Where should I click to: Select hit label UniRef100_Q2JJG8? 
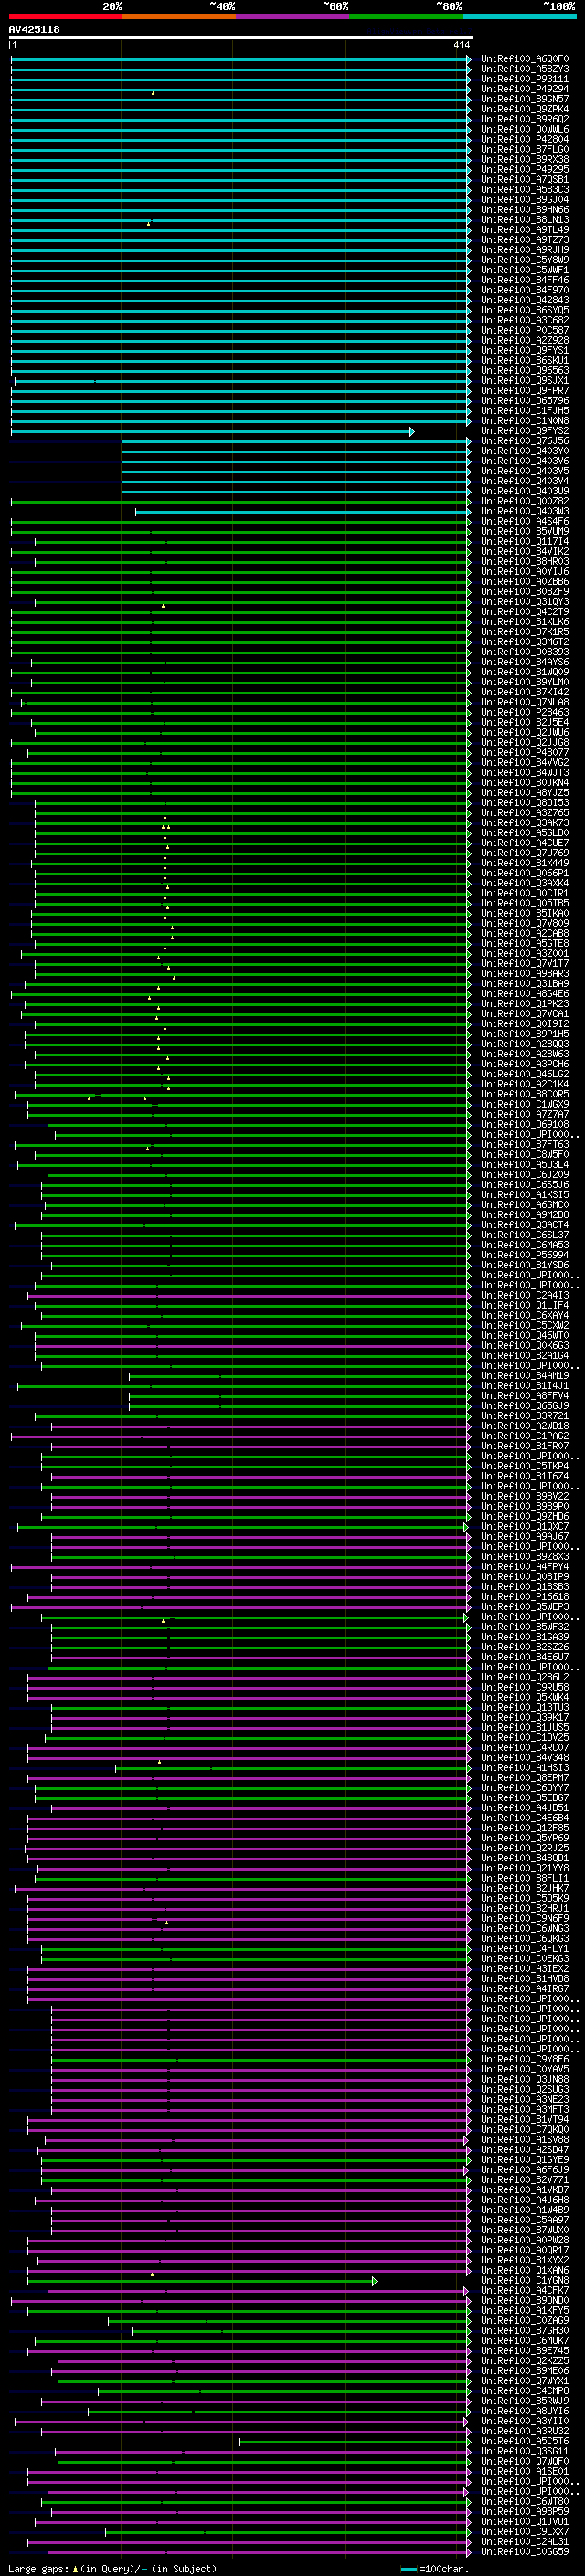[524, 742]
